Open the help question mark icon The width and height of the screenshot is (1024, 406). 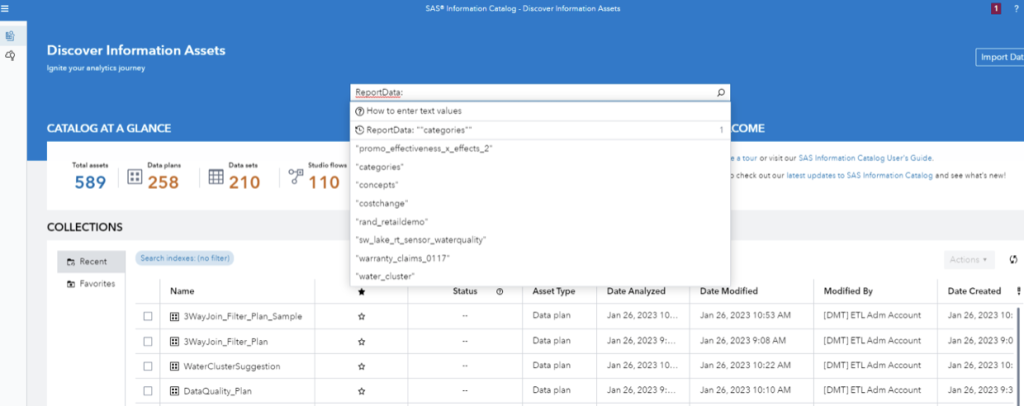pyautogui.click(x=1016, y=8)
